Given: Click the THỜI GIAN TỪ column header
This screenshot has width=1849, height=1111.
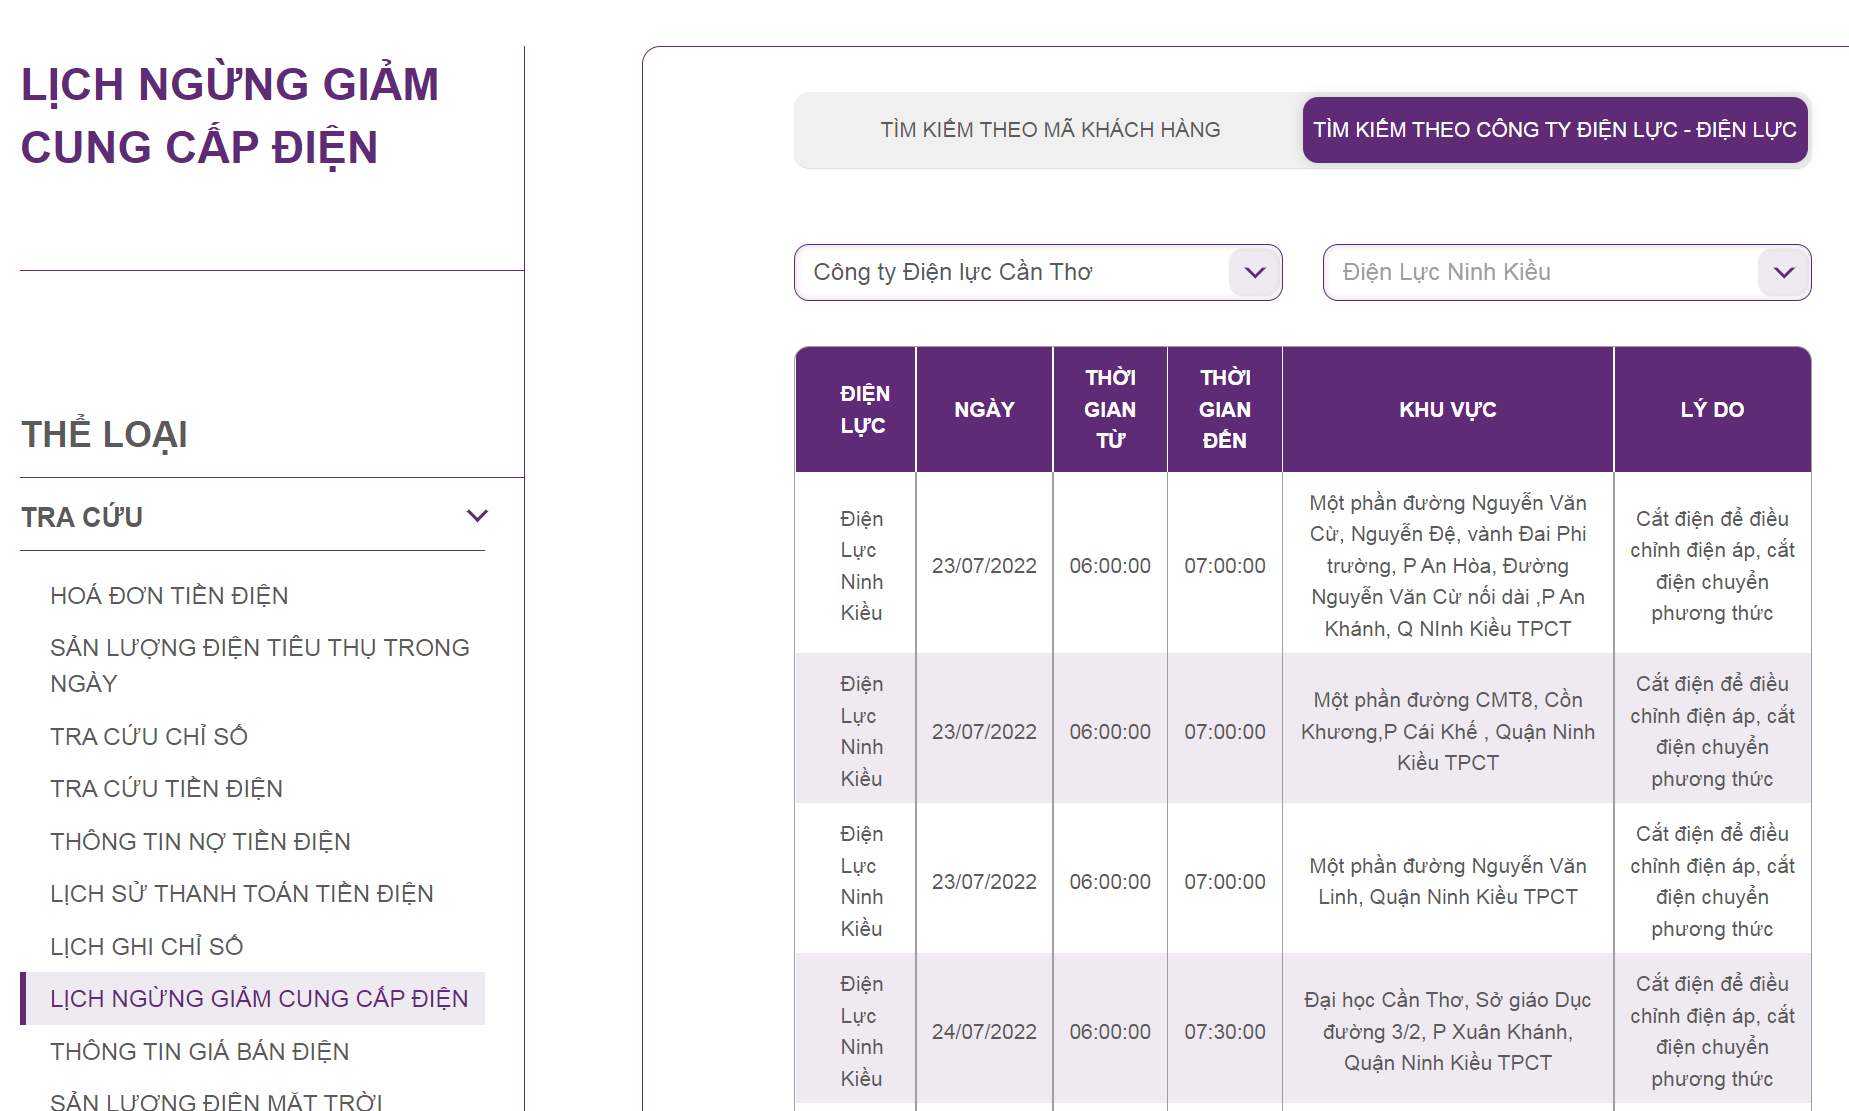Looking at the screenshot, I should 1110,410.
